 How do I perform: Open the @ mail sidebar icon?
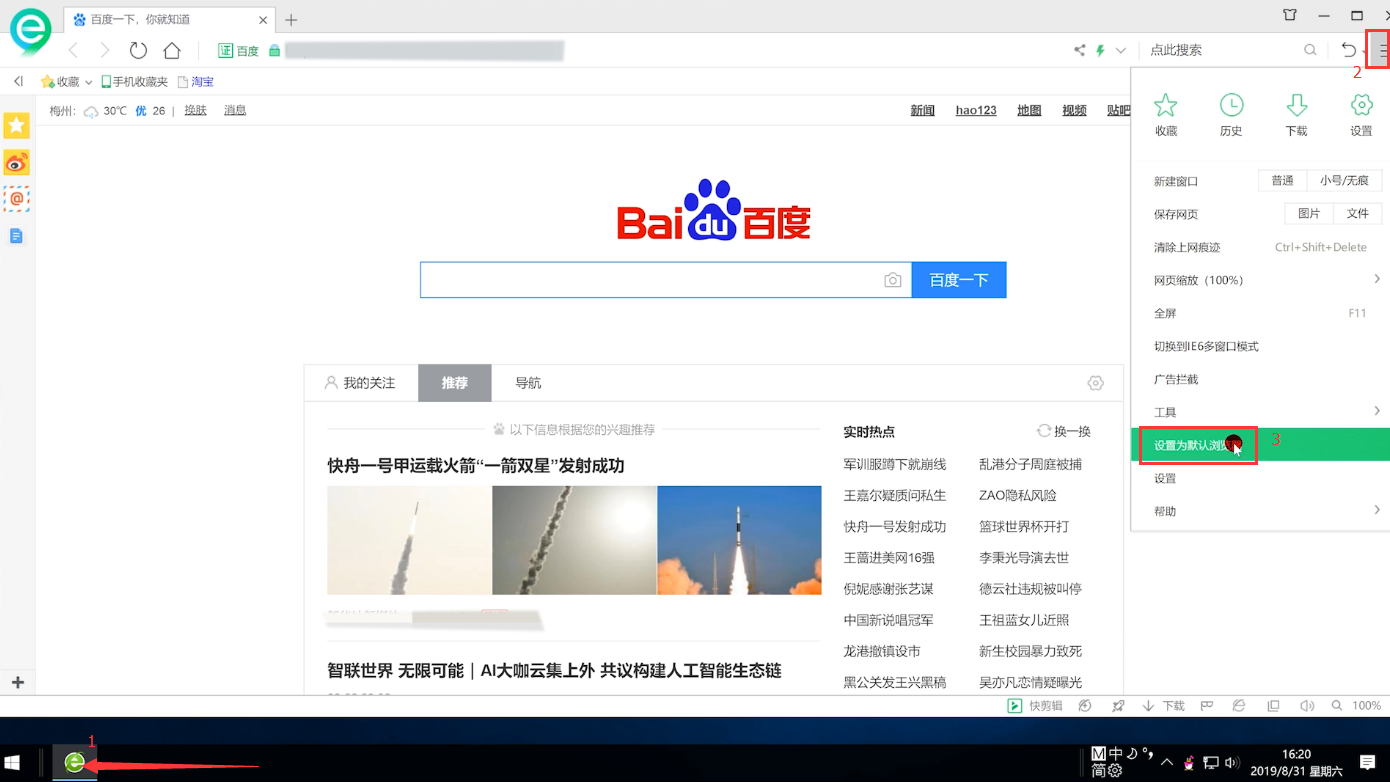tap(16, 199)
